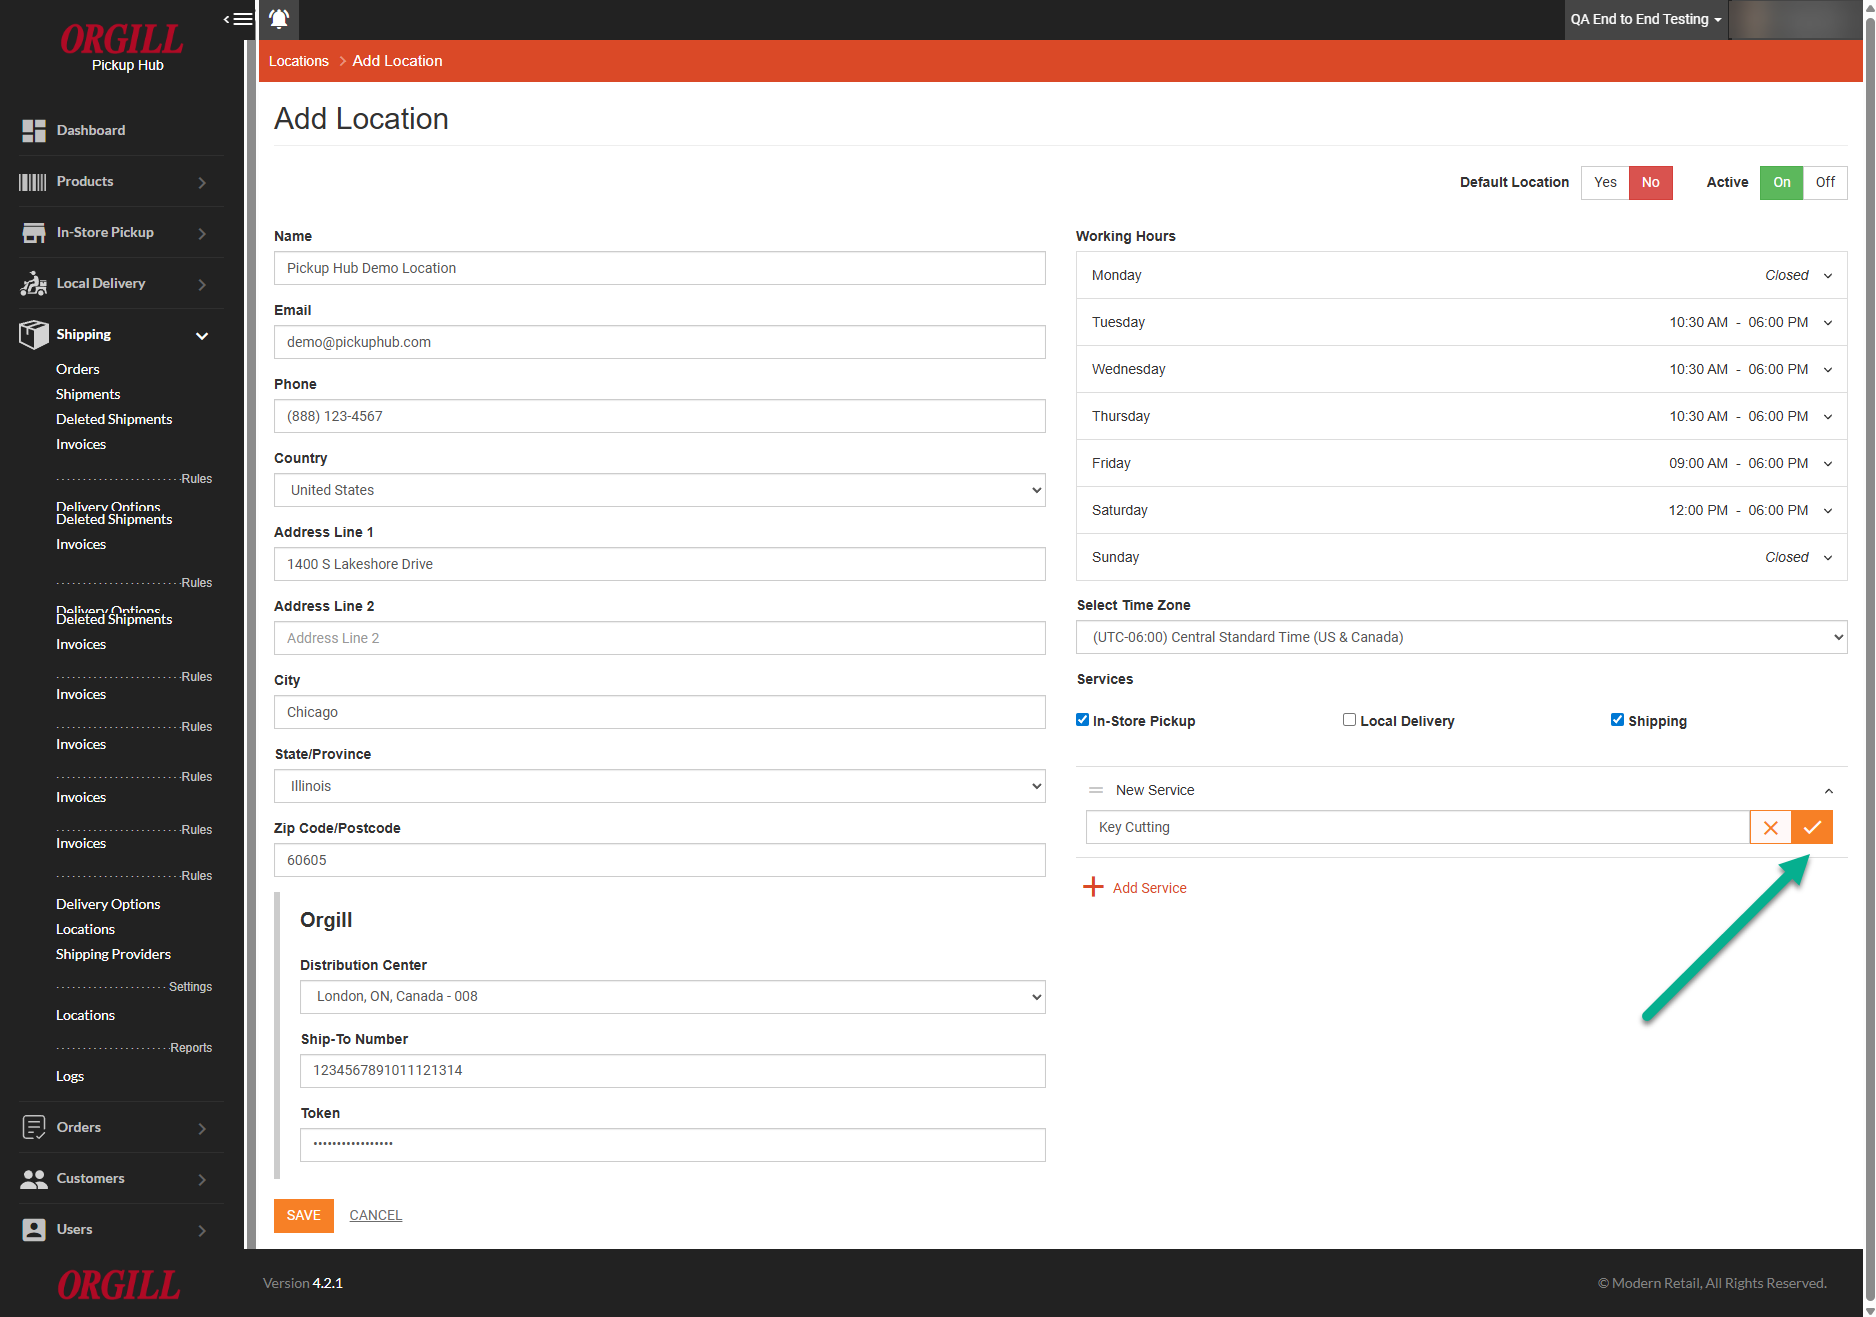Open the Distribution Center dropdown
This screenshot has height=1317, width=1876.
[x=673, y=997]
